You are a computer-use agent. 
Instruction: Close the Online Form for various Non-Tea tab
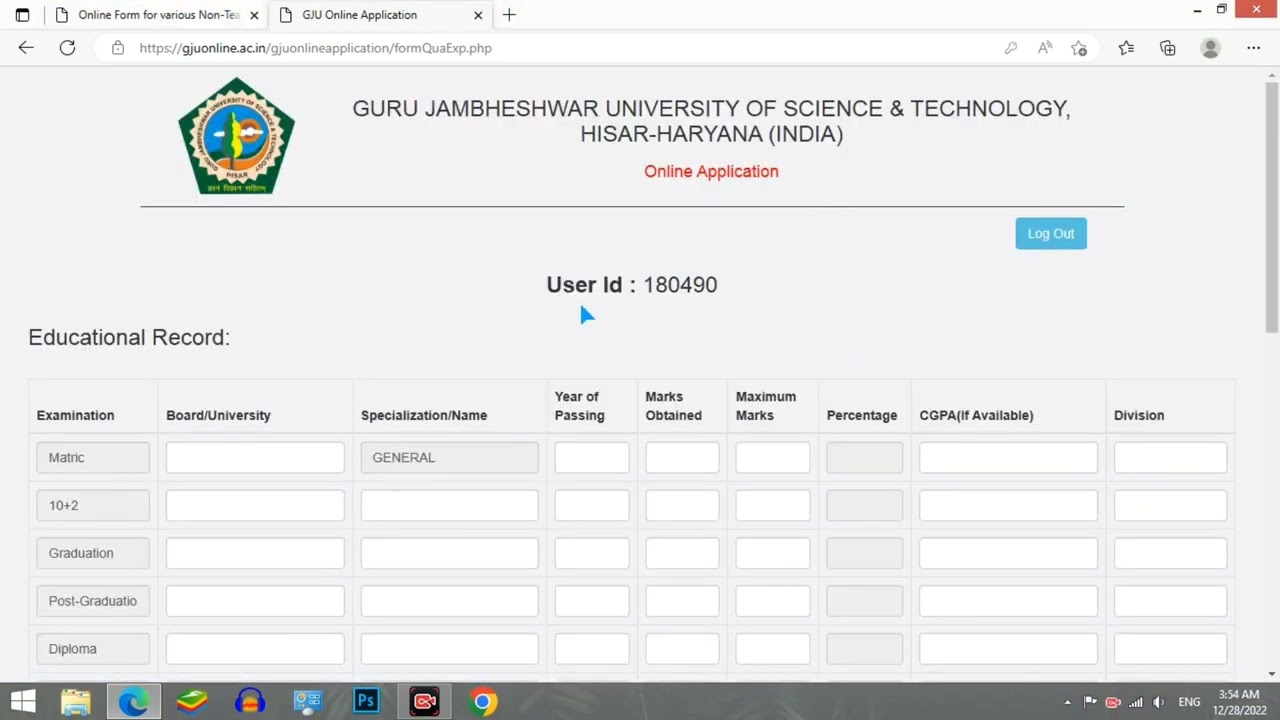pos(254,15)
